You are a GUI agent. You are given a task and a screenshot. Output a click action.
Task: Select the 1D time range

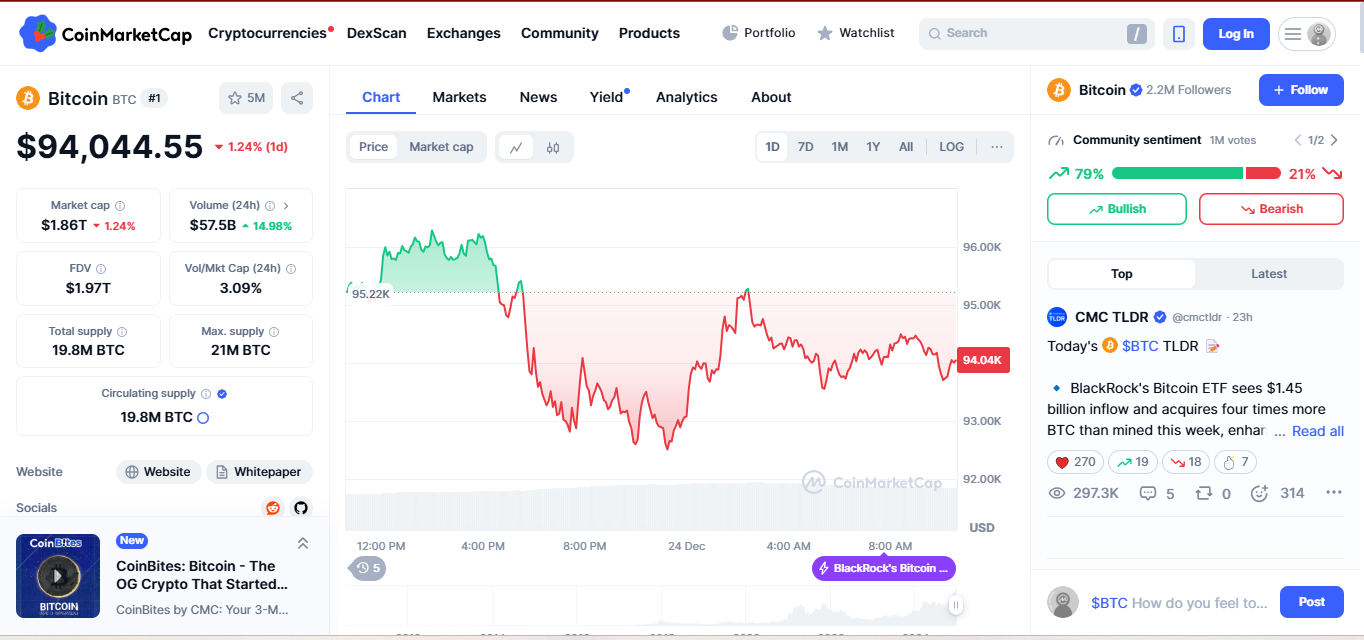pyautogui.click(x=772, y=147)
